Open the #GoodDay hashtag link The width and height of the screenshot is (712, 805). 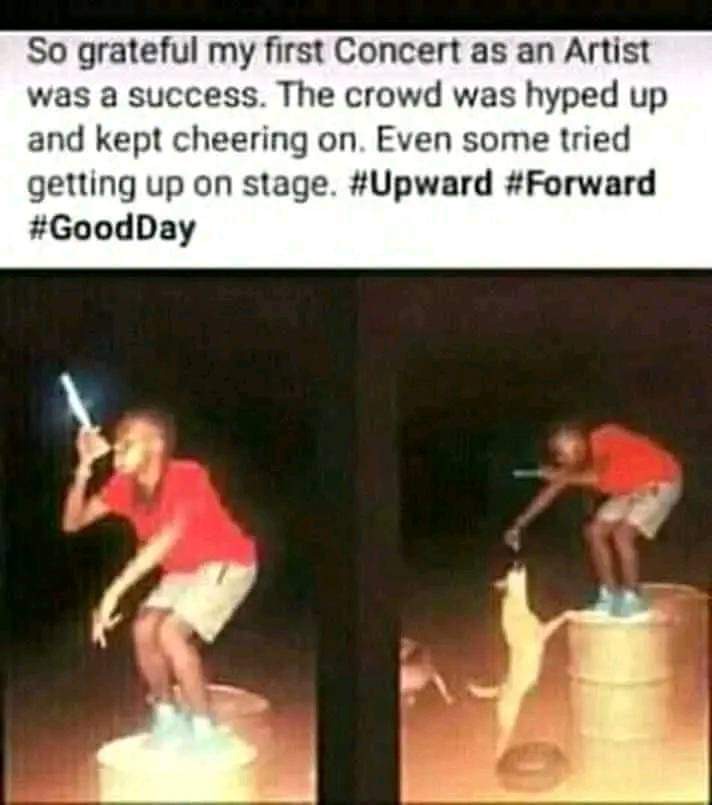pyautogui.click(x=111, y=230)
